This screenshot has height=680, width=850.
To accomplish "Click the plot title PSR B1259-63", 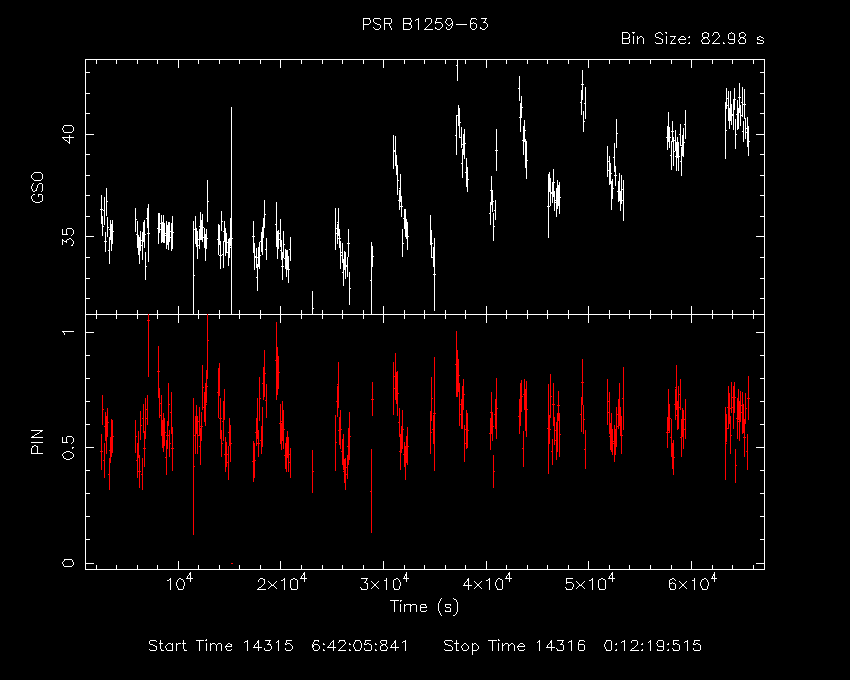I will coord(425,24).
